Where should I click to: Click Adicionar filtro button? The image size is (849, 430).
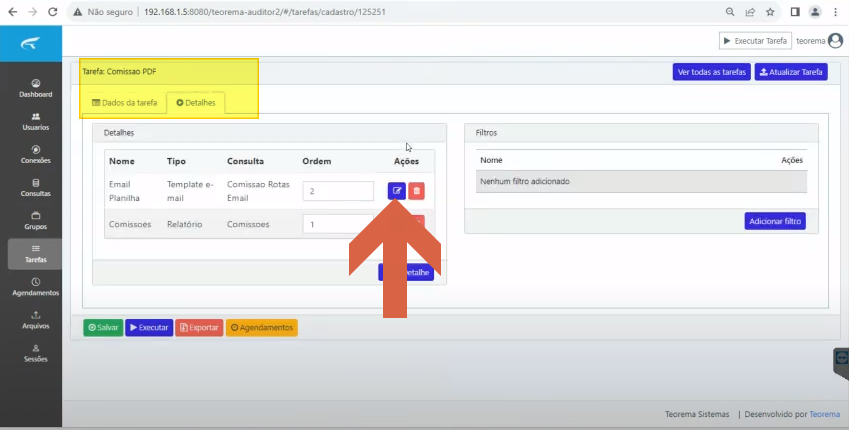(x=775, y=221)
